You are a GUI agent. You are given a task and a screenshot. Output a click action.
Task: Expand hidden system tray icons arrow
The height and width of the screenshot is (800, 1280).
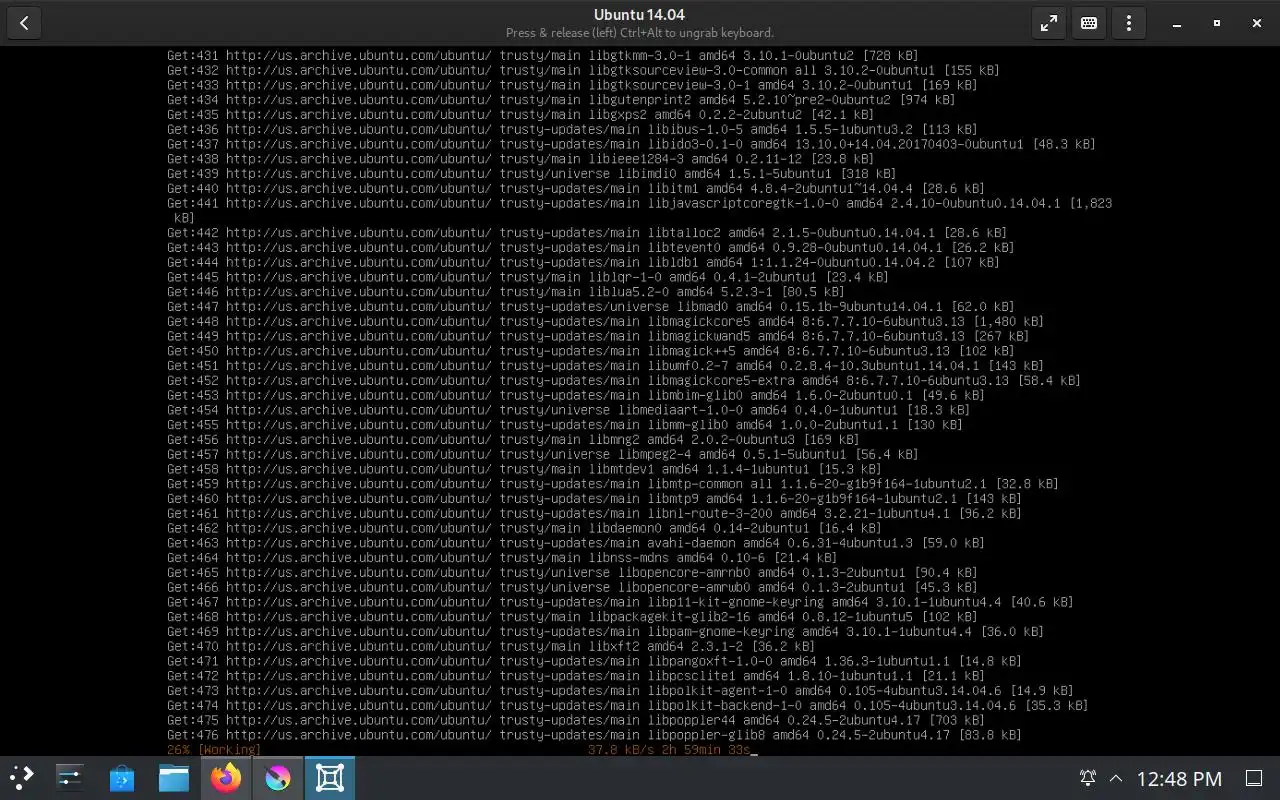point(1116,778)
